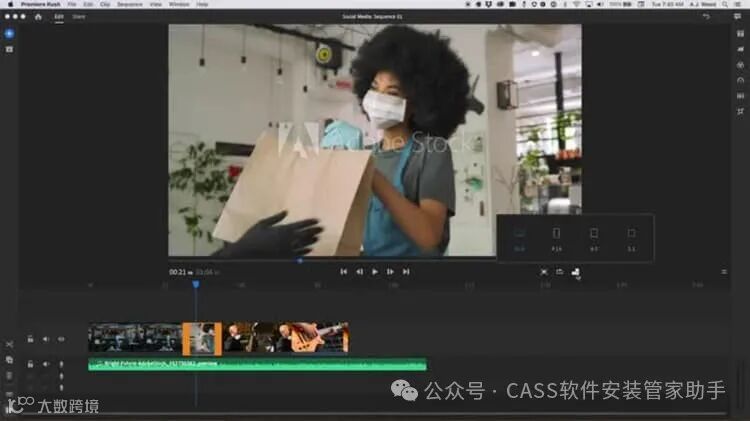Open the Premiere Rush app menu
The image size is (750, 421).
coord(41,4)
